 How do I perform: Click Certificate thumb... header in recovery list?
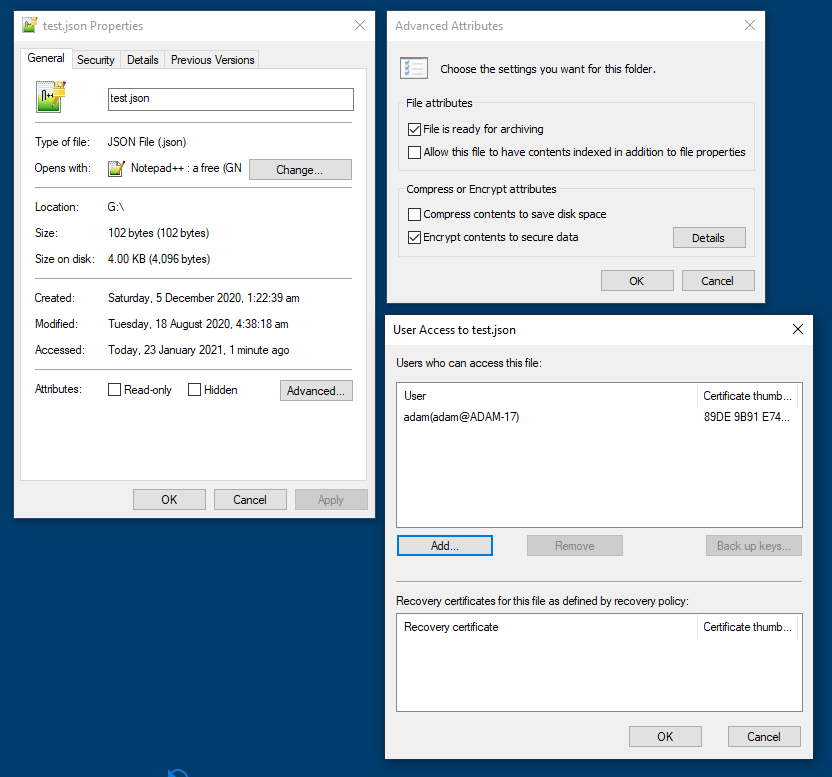coord(748,627)
